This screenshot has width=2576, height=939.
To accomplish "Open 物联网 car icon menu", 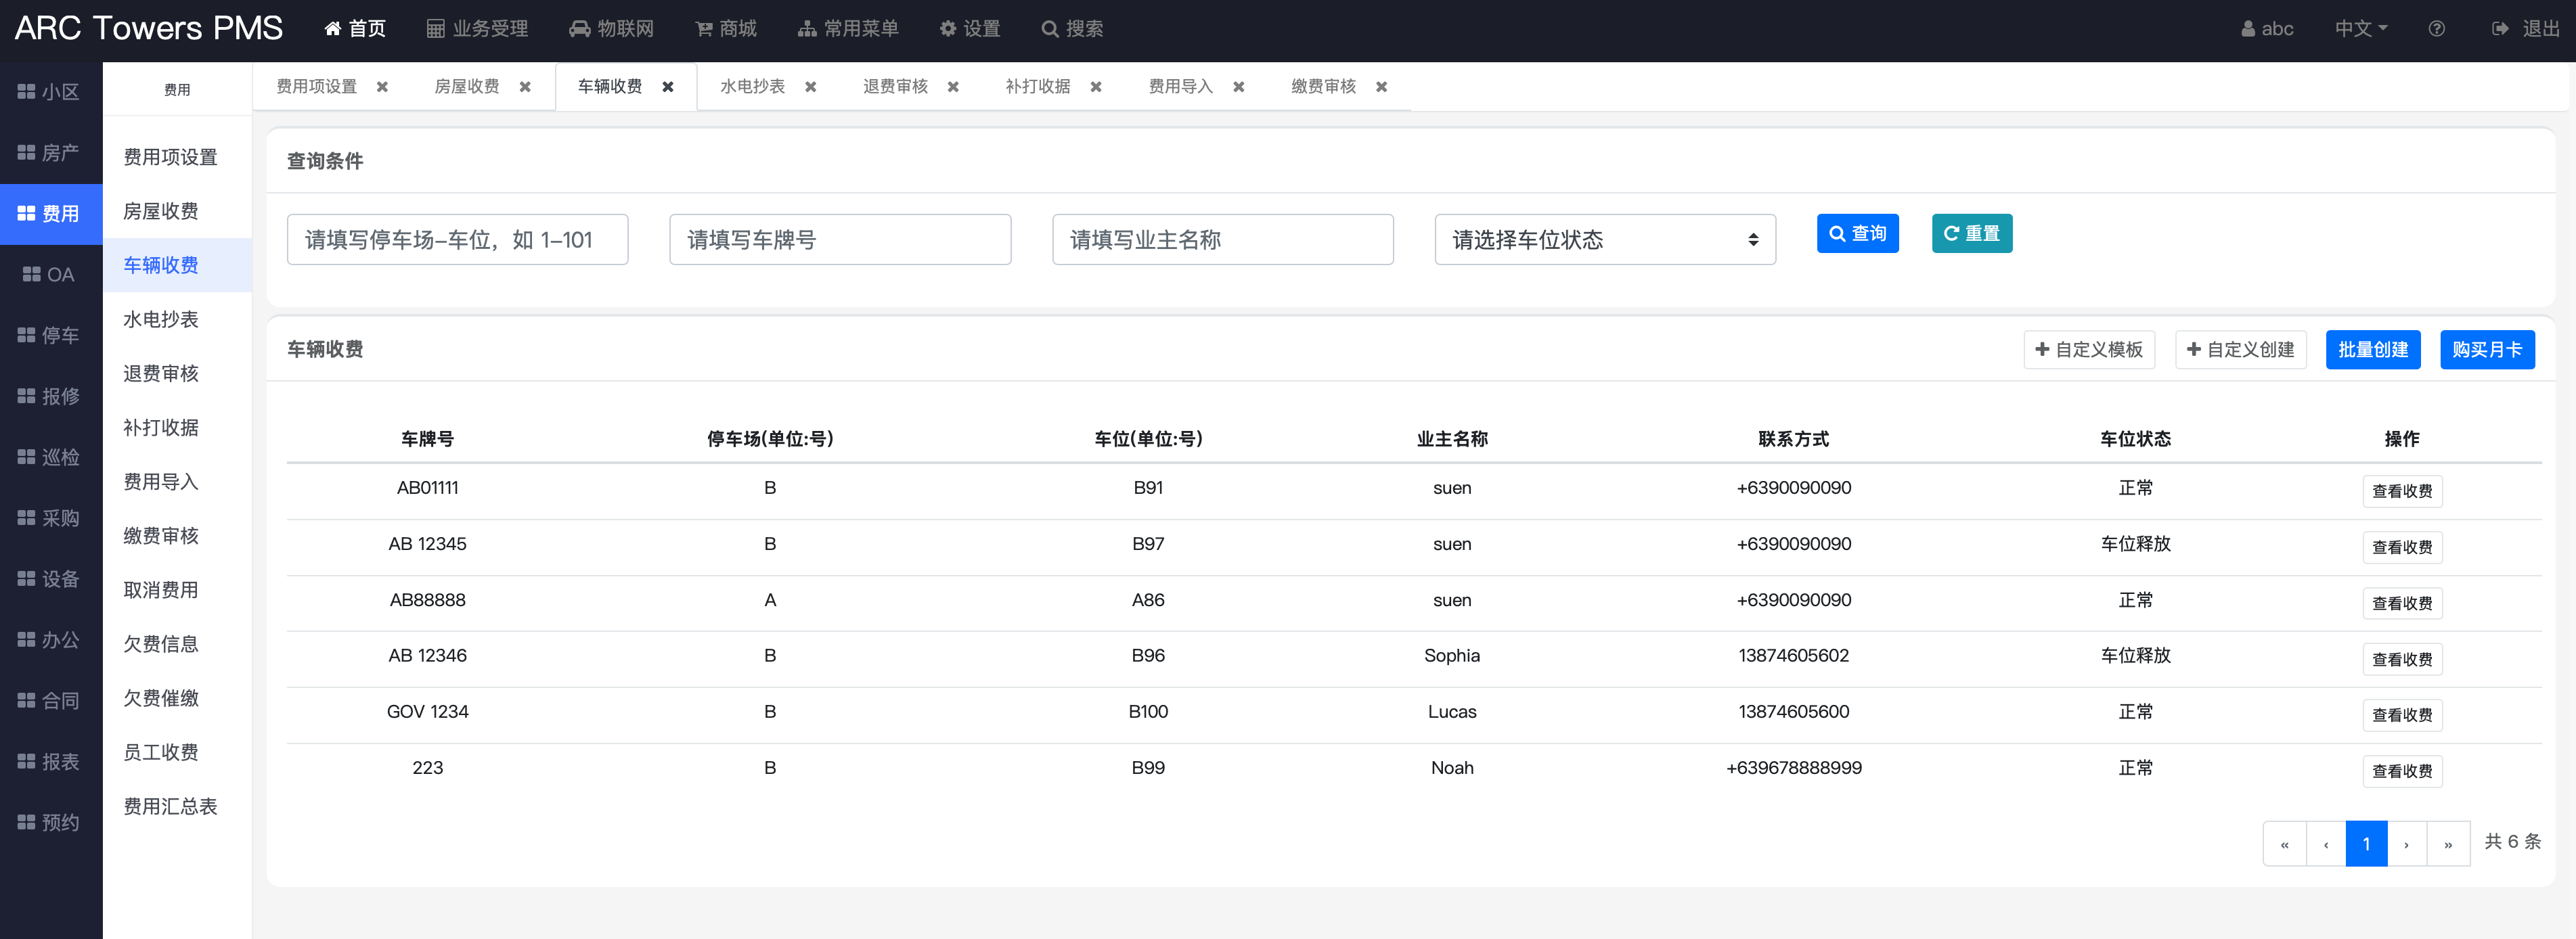I will pyautogui.click(x=579, y=29).
